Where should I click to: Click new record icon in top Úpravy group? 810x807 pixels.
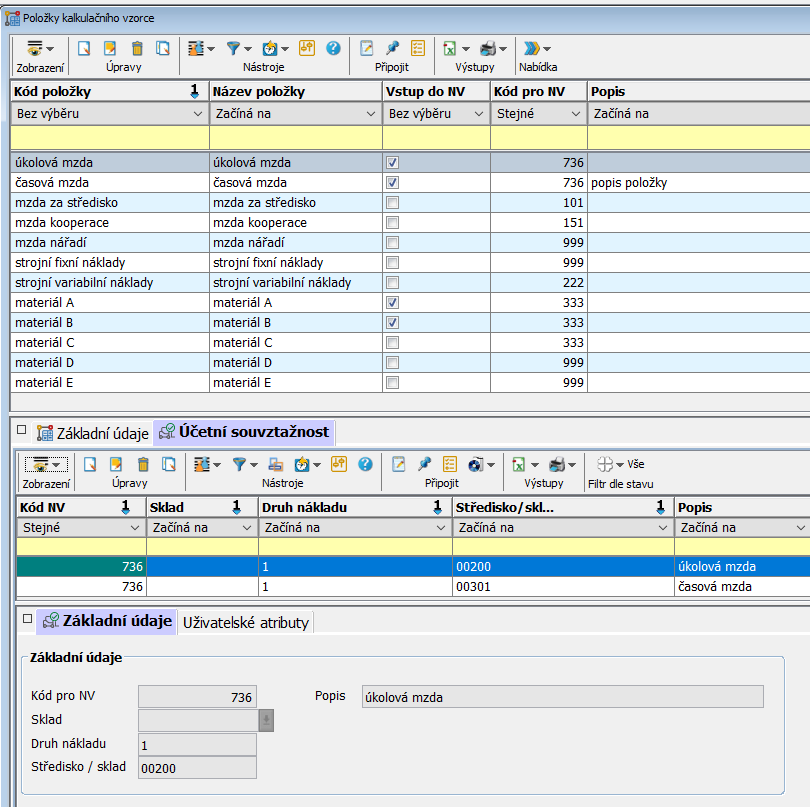[84, 49]
